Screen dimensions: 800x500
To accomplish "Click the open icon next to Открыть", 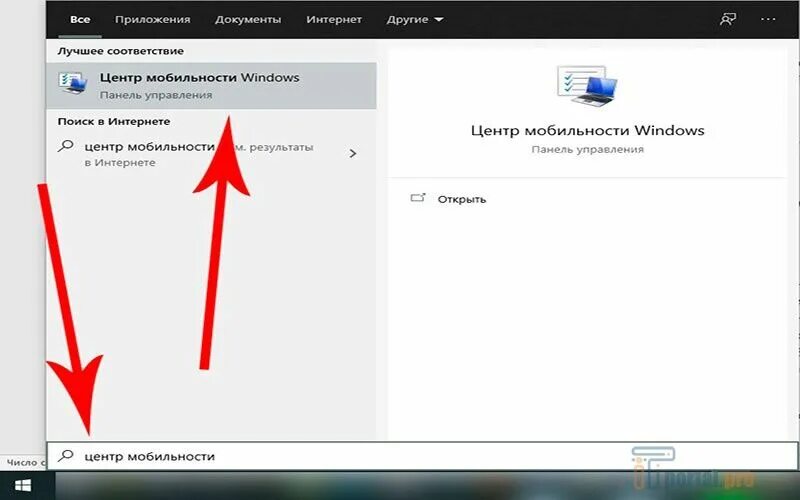I will point(418,198).
